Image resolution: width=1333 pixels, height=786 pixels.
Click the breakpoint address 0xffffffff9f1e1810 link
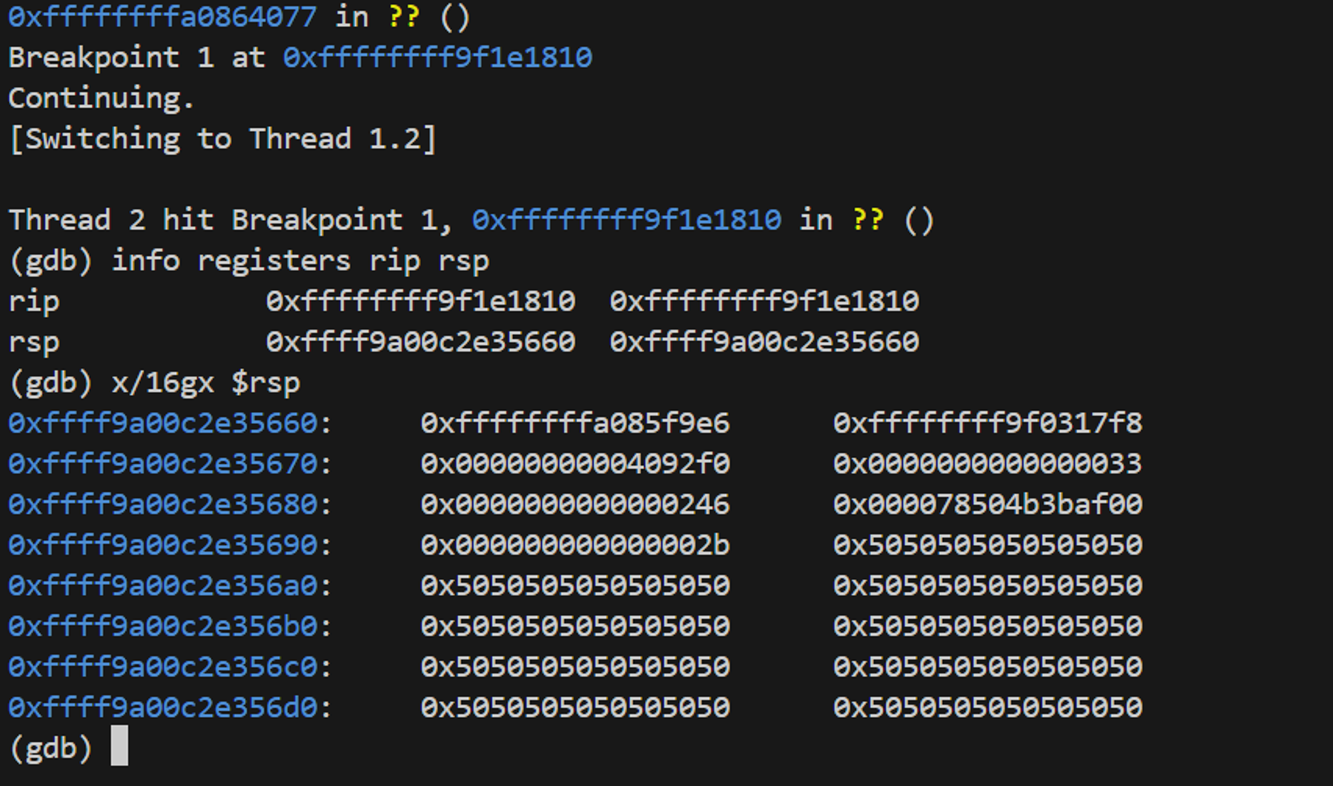tap(438, 57)
